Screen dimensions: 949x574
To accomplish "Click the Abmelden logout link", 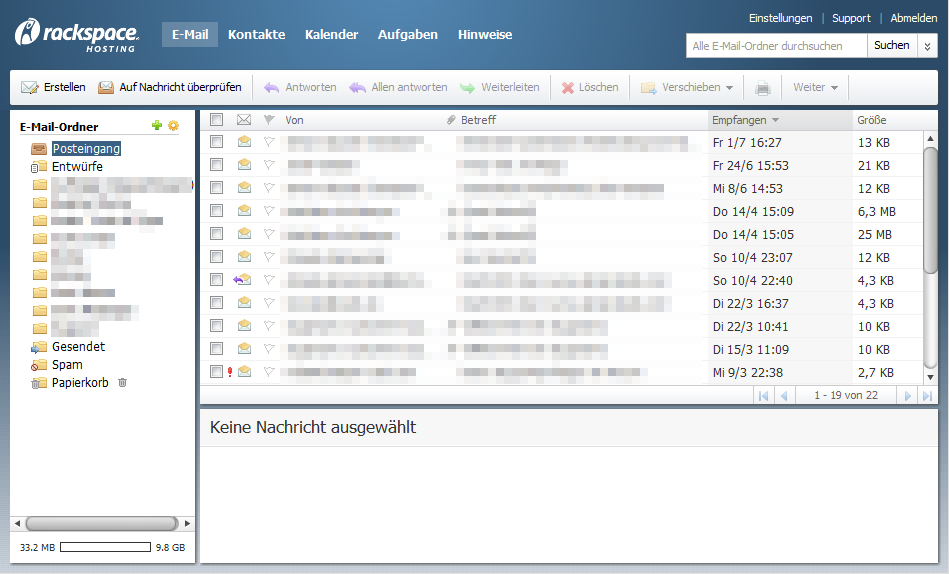I will 913,18.
